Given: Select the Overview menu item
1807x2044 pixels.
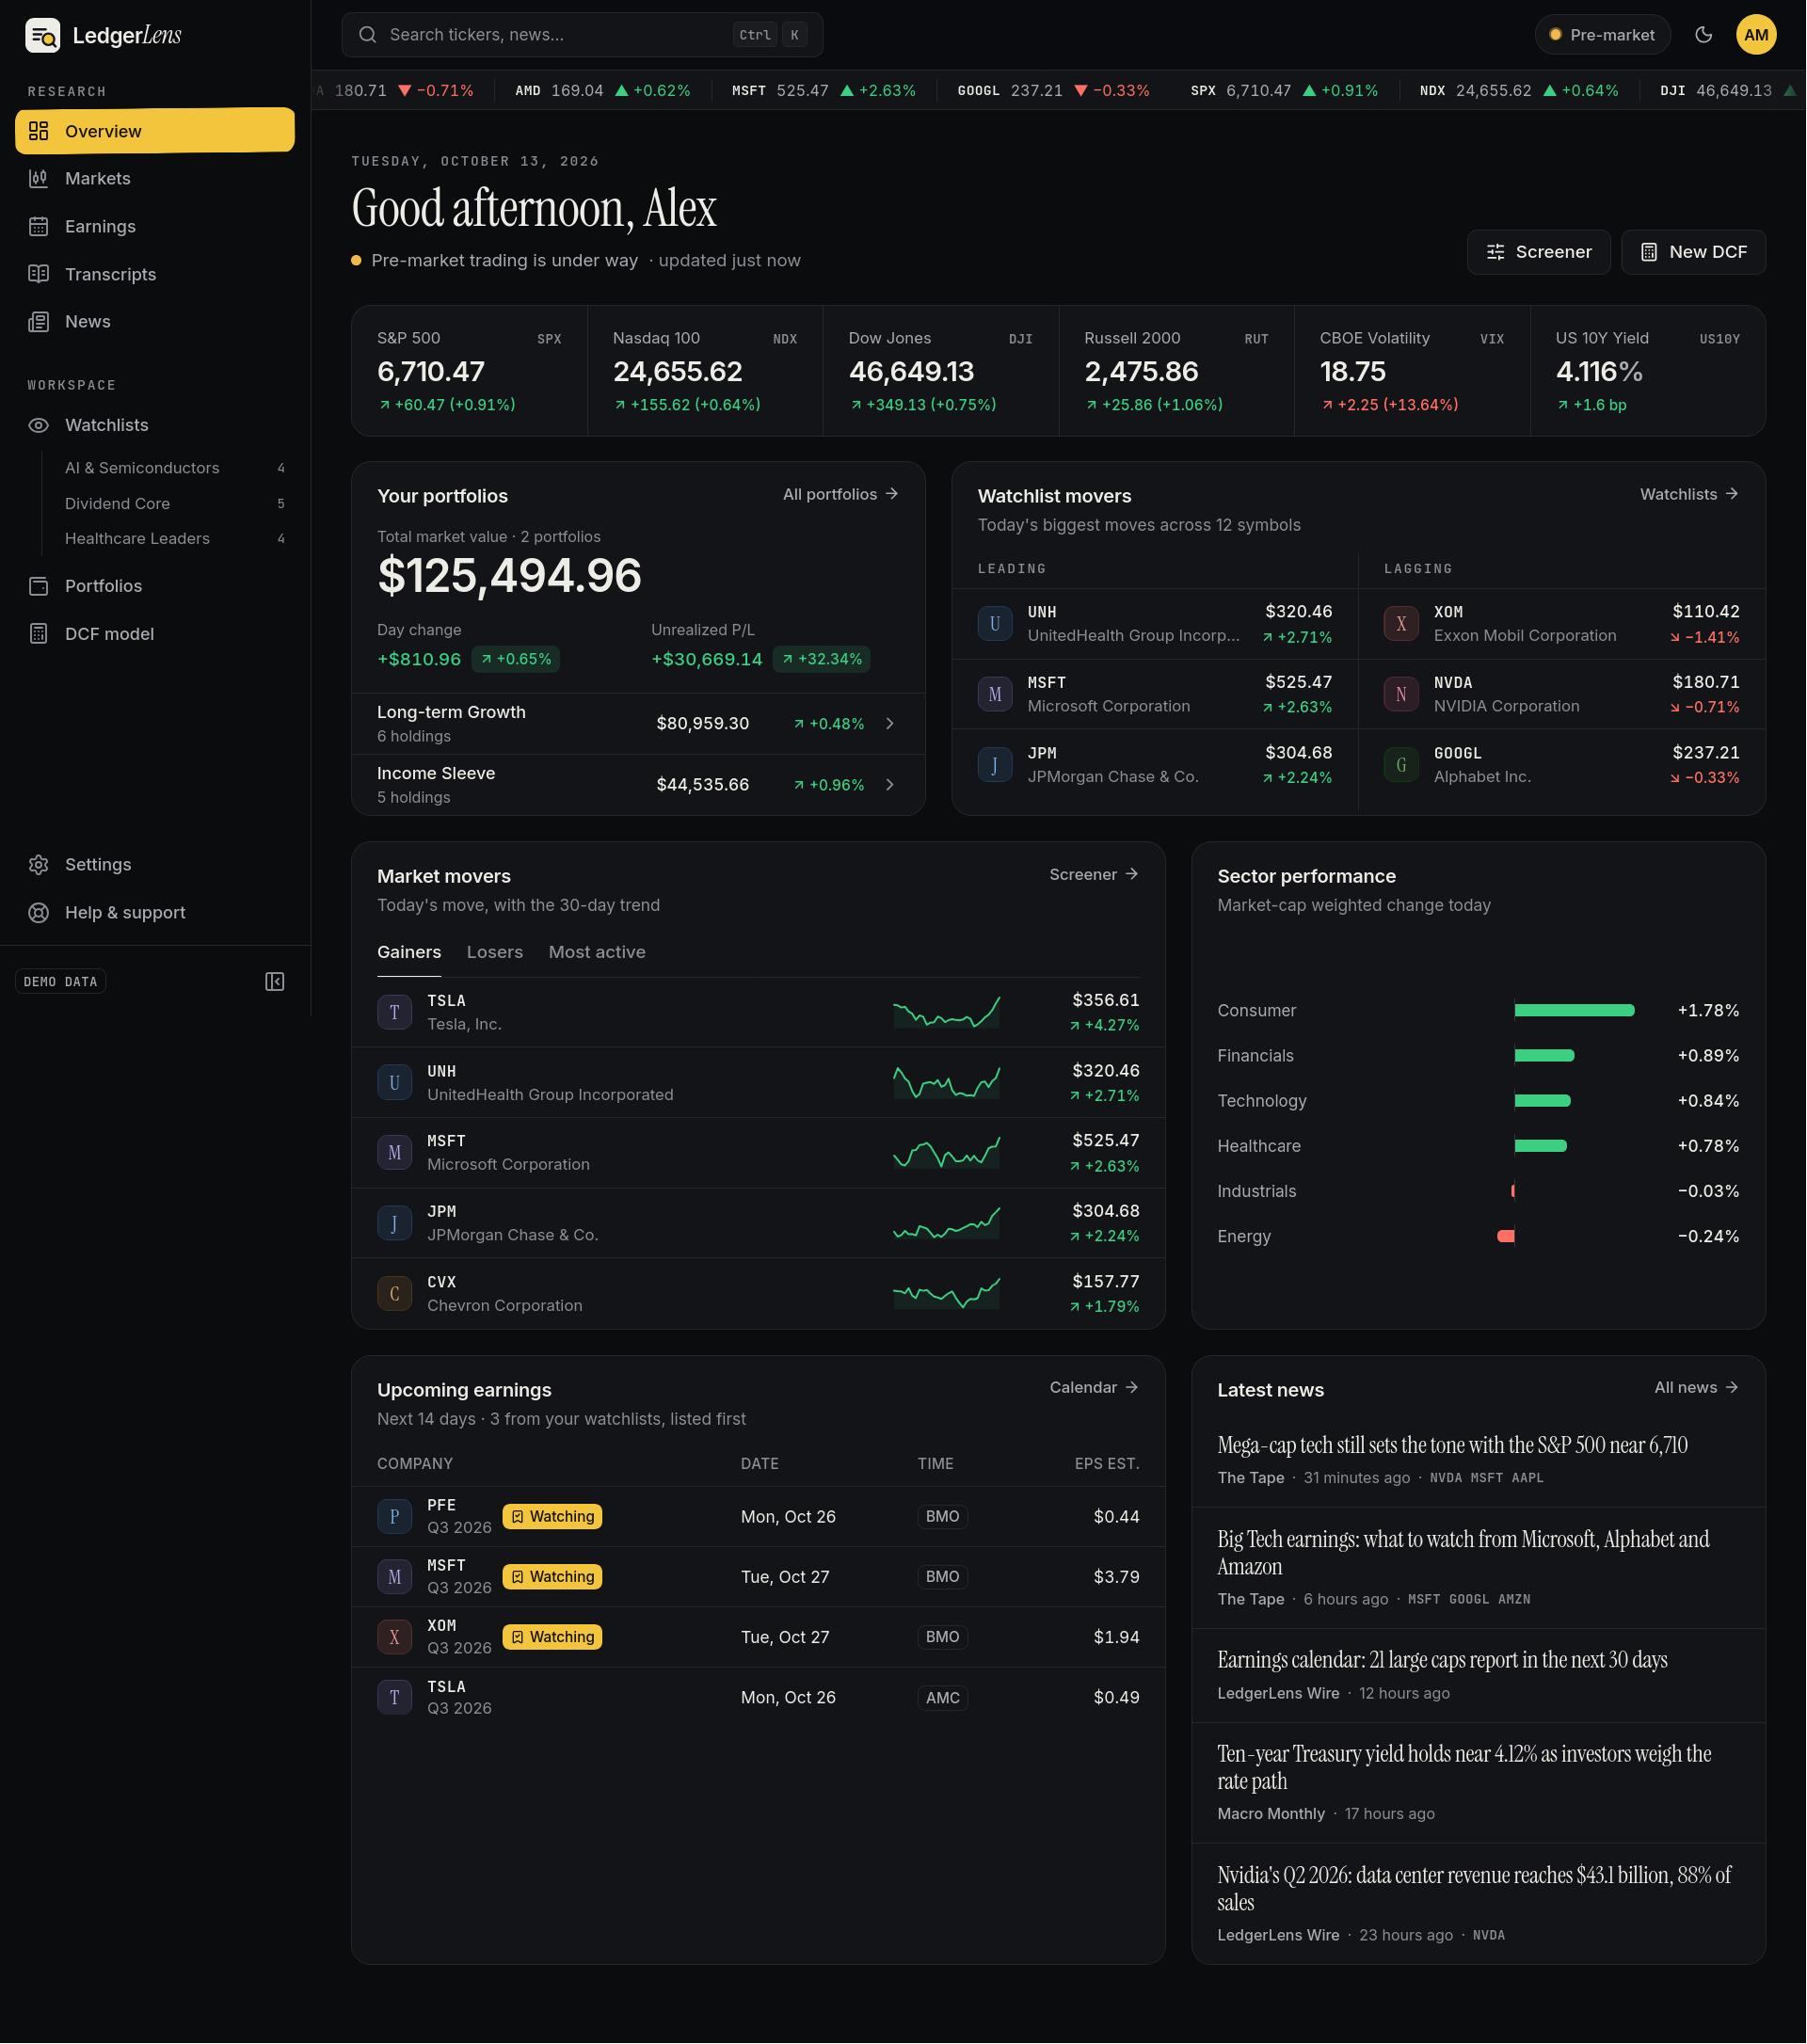Looking at the screenshot, I should 155,131.
